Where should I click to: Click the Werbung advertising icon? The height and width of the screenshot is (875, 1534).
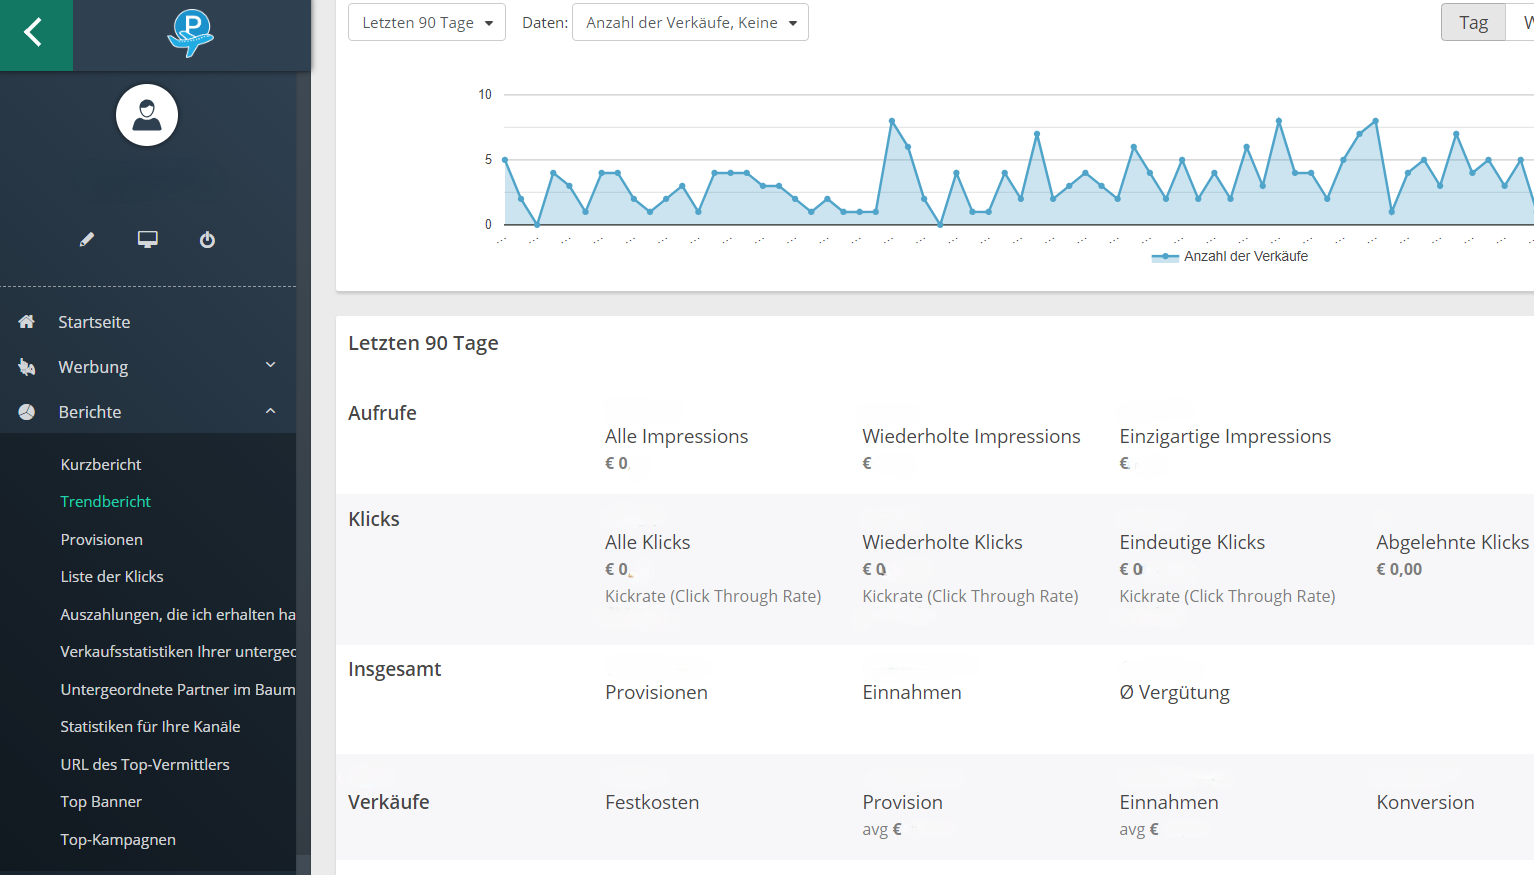coord(27,367)
